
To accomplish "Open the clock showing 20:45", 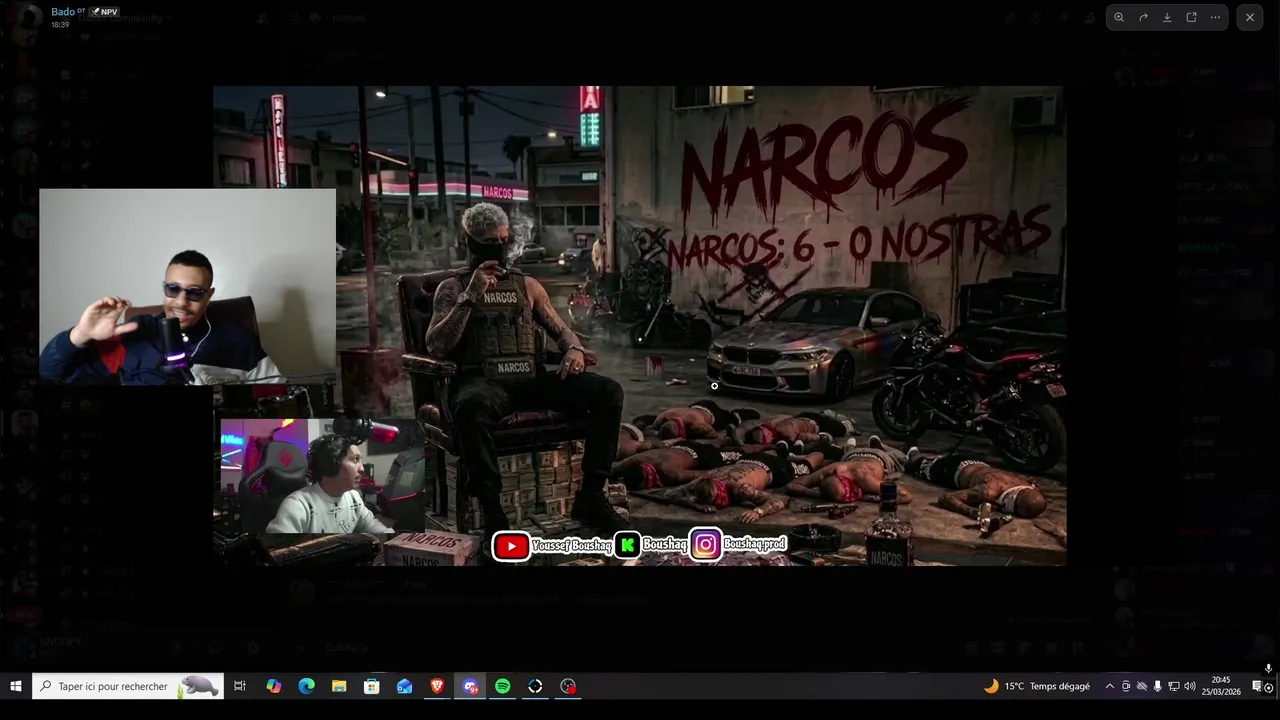I will point(1221,686).
